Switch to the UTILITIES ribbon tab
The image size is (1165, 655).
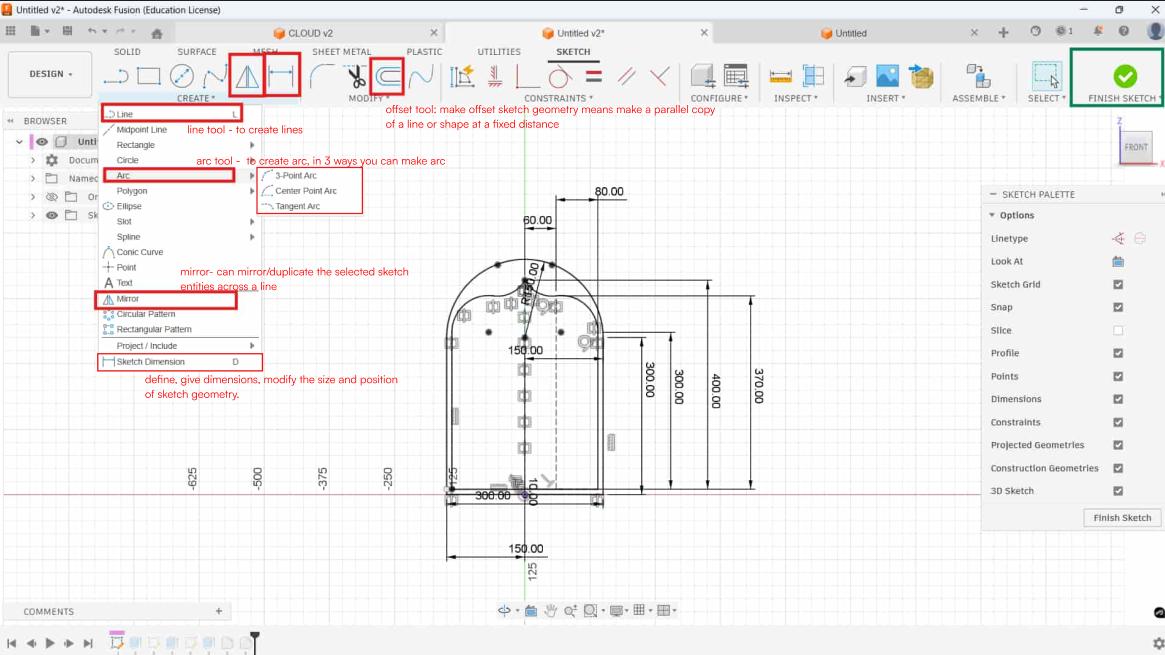(x=499, y=52)
